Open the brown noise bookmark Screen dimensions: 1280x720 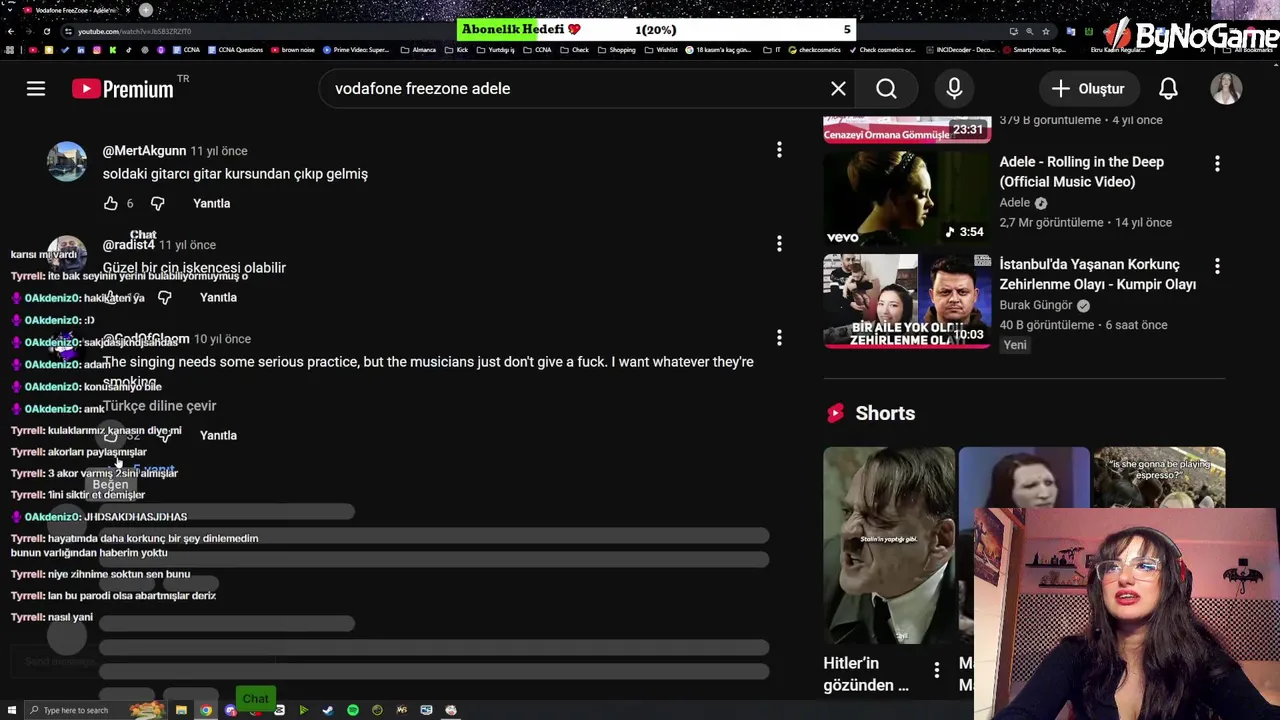(293, 50)
